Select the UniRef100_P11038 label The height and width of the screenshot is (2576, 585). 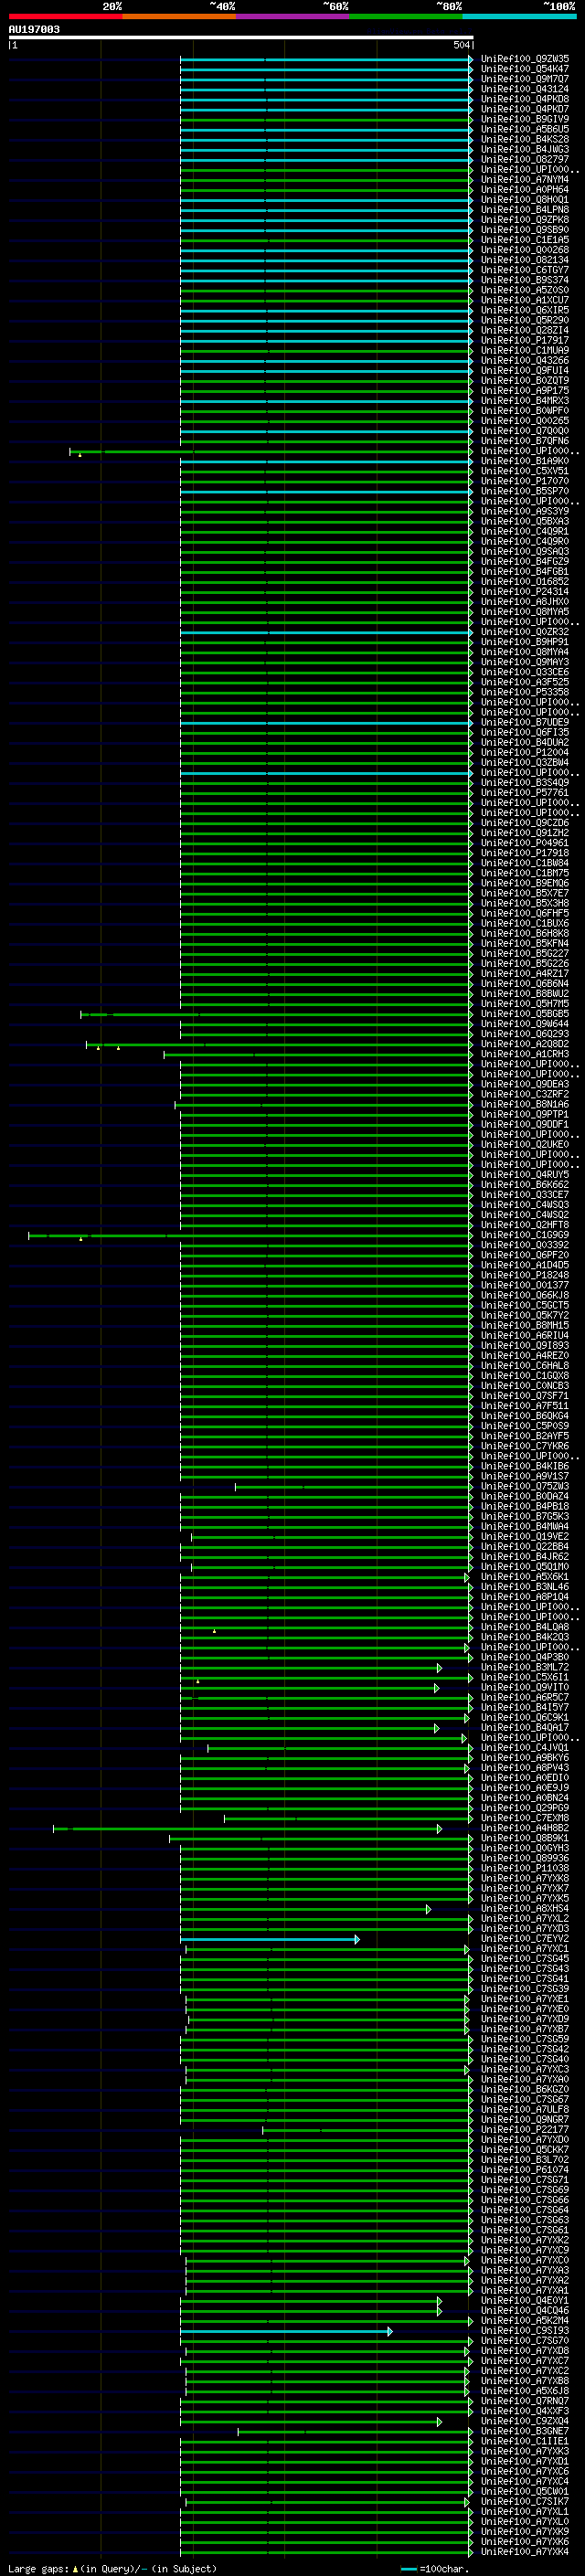[x=525, y=1868]
